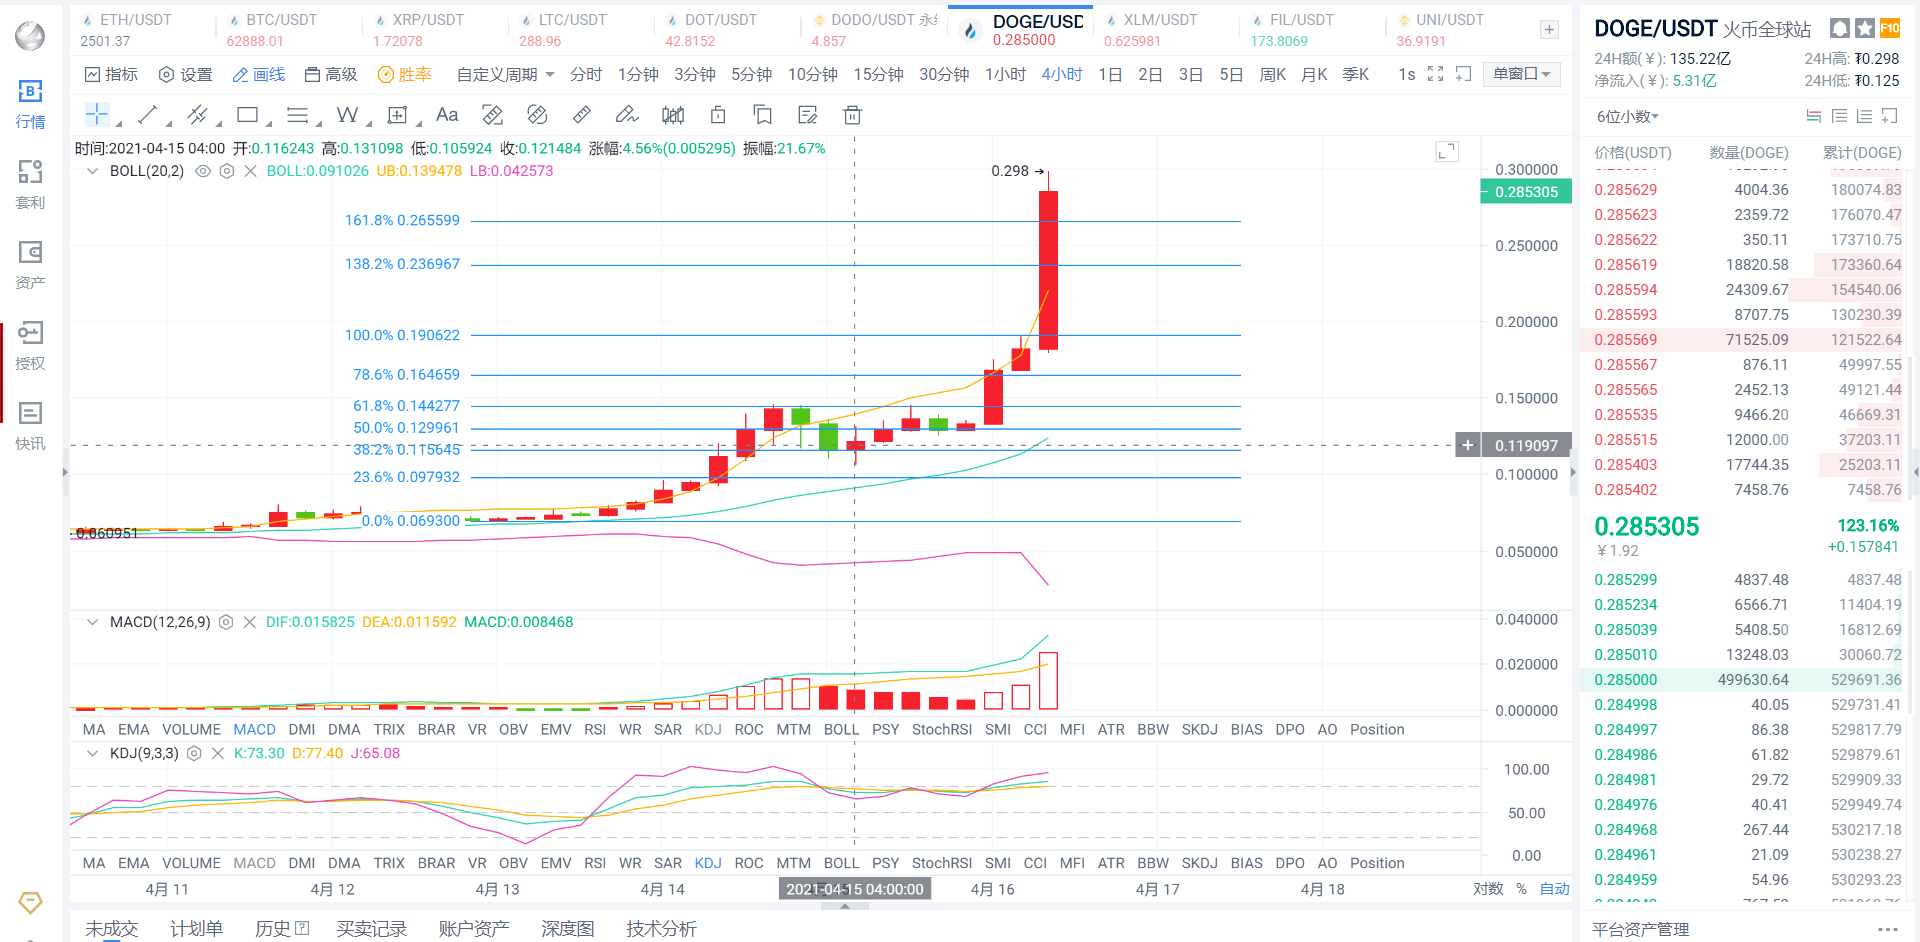Viewport: 1920px width, 942px height.
Task: Toggle StochRSI in the row below KDJ pane
Action: [x=942, y=863]
